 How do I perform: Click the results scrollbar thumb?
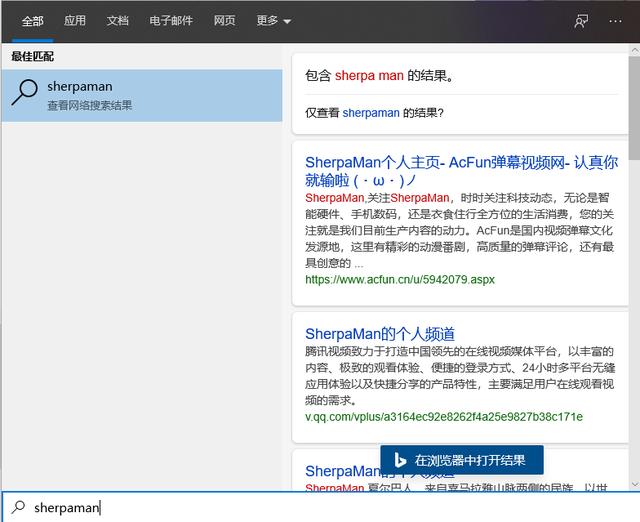click(x=635, y=108)
